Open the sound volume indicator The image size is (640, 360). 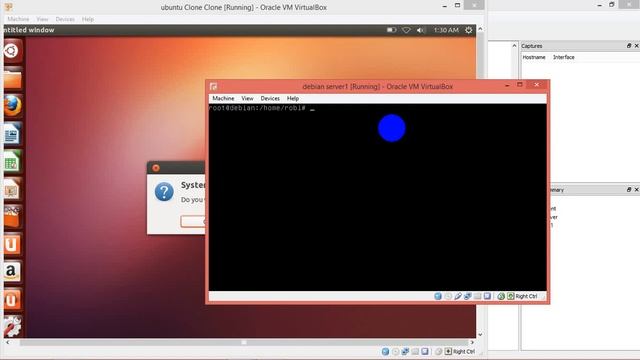tap(421, 30)
